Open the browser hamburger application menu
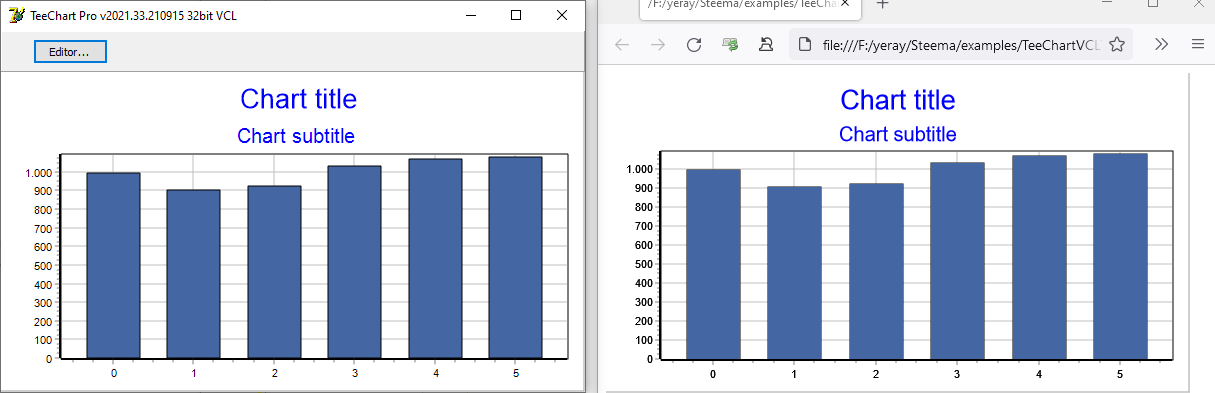Image resolution: width=1215 pixels, height=393 pixels. click(1198, 45)
